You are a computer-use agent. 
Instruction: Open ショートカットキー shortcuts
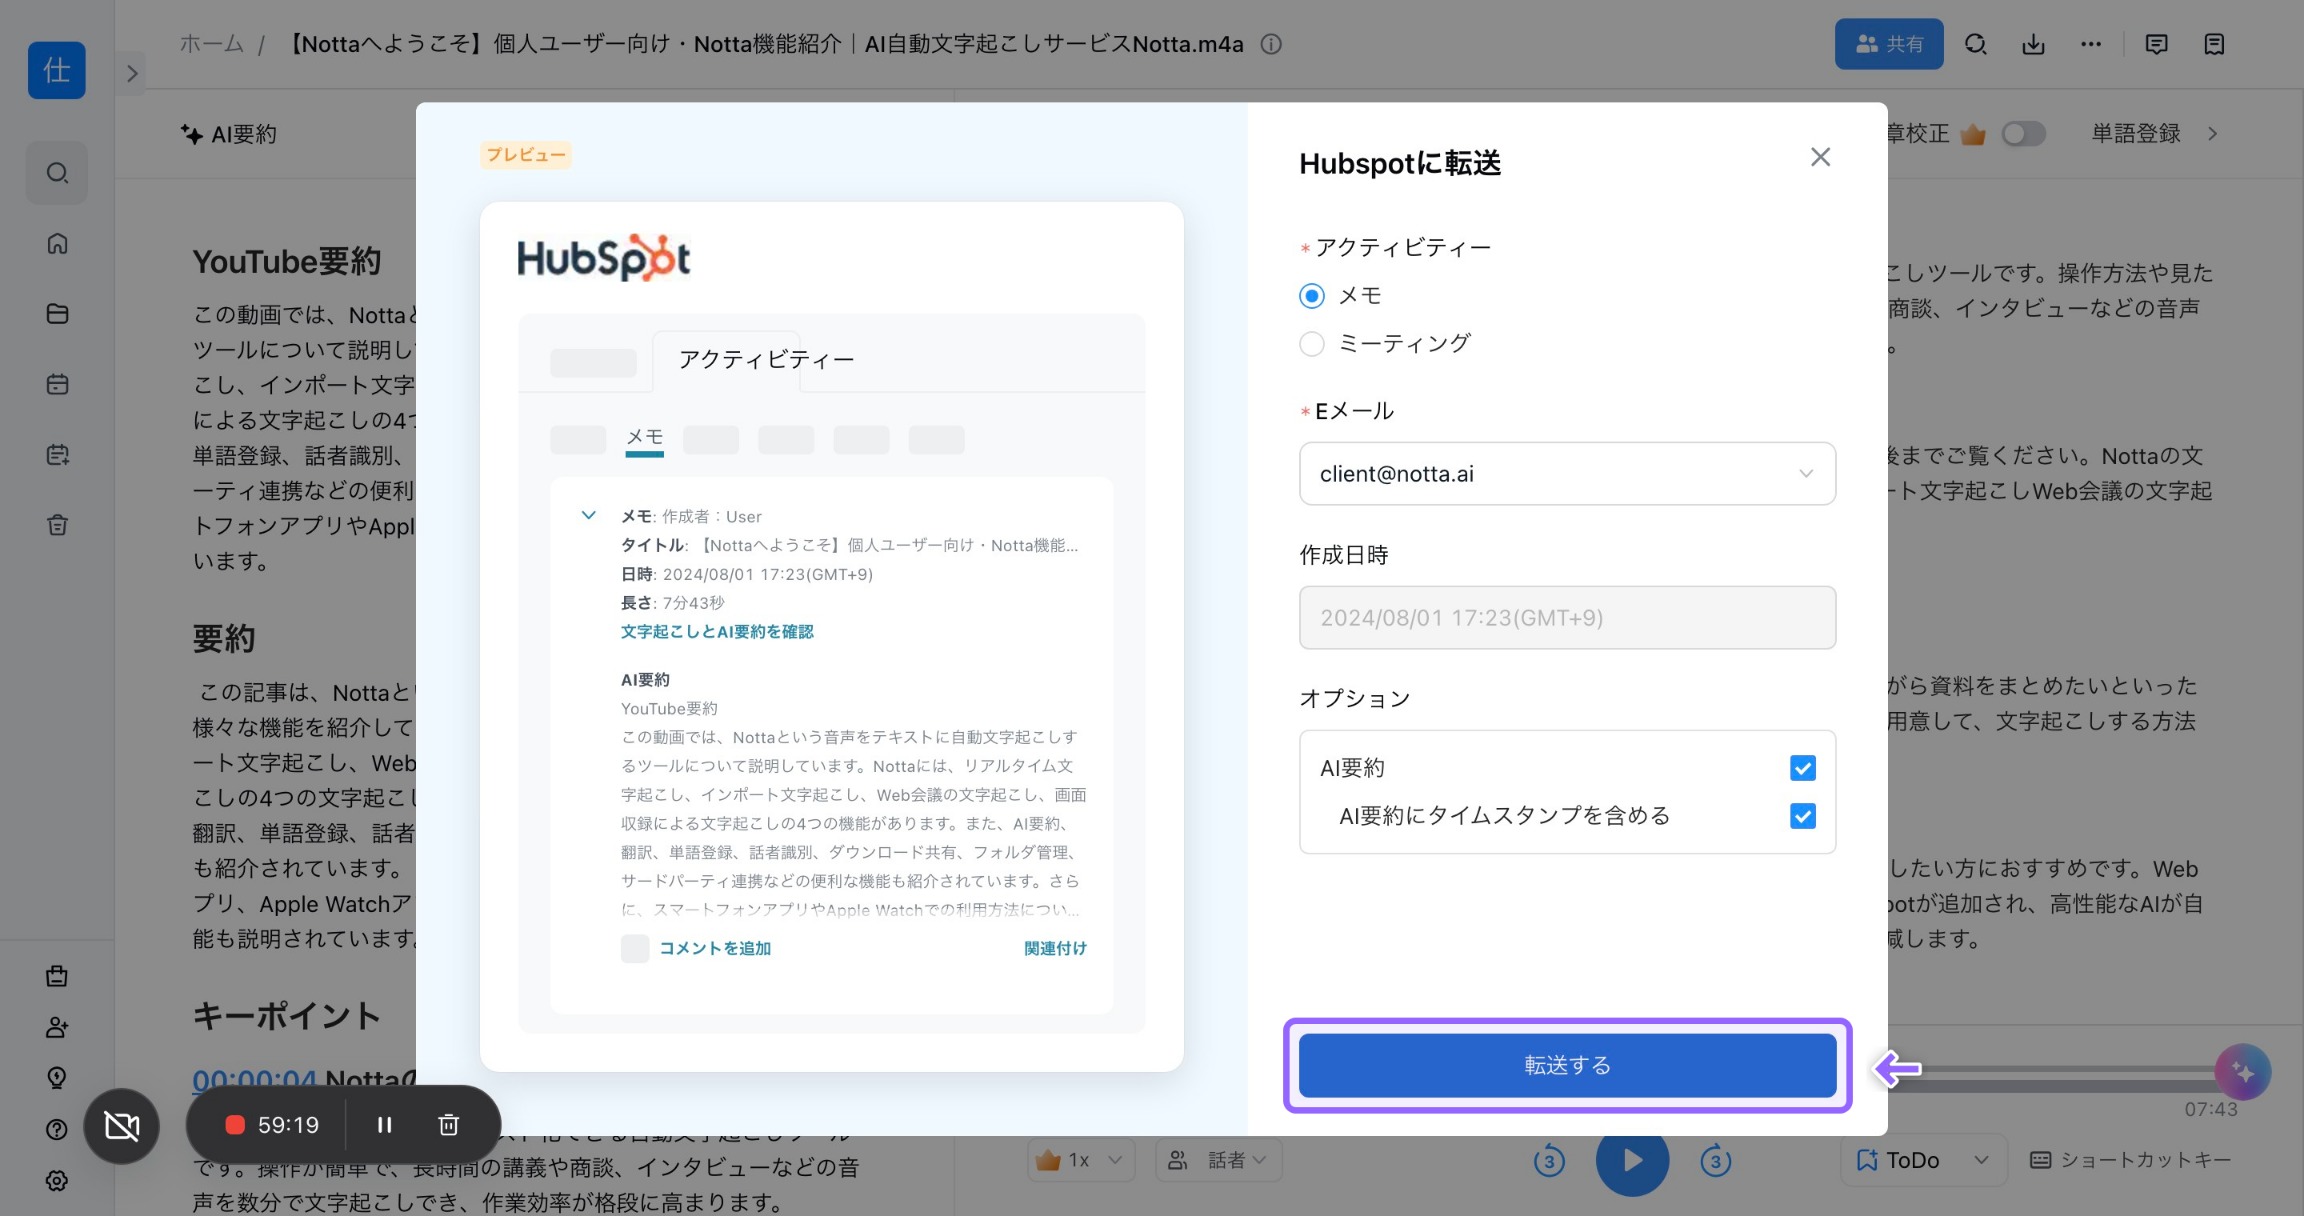tap(2131, 1160)
